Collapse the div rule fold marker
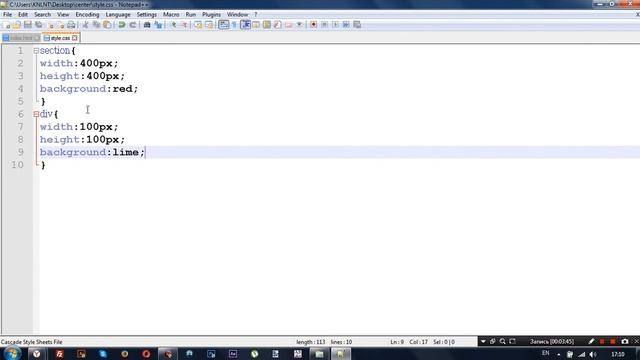The image size is (640, 360). coord(36,114)
